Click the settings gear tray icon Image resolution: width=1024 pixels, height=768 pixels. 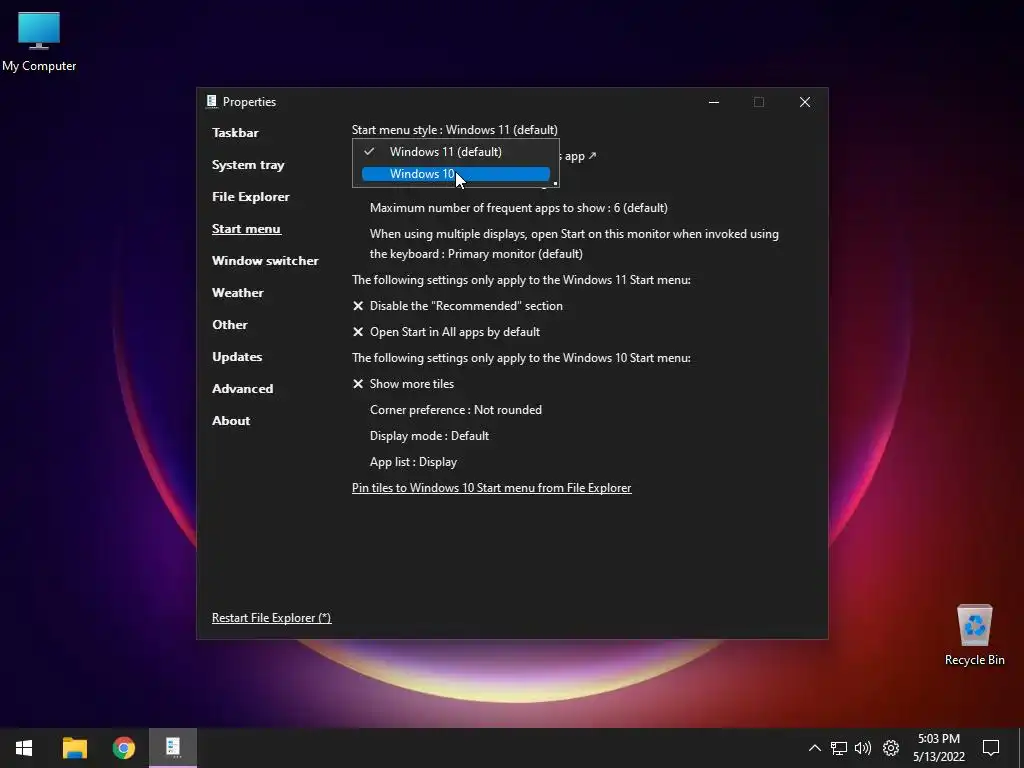pyautogui.click(x=891, y=748)
